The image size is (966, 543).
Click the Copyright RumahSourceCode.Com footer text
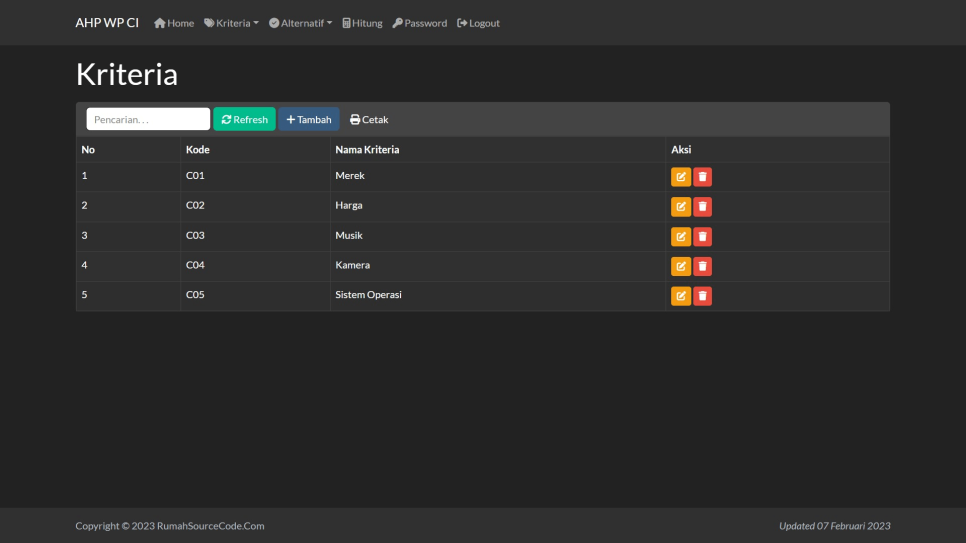point(170,526)
